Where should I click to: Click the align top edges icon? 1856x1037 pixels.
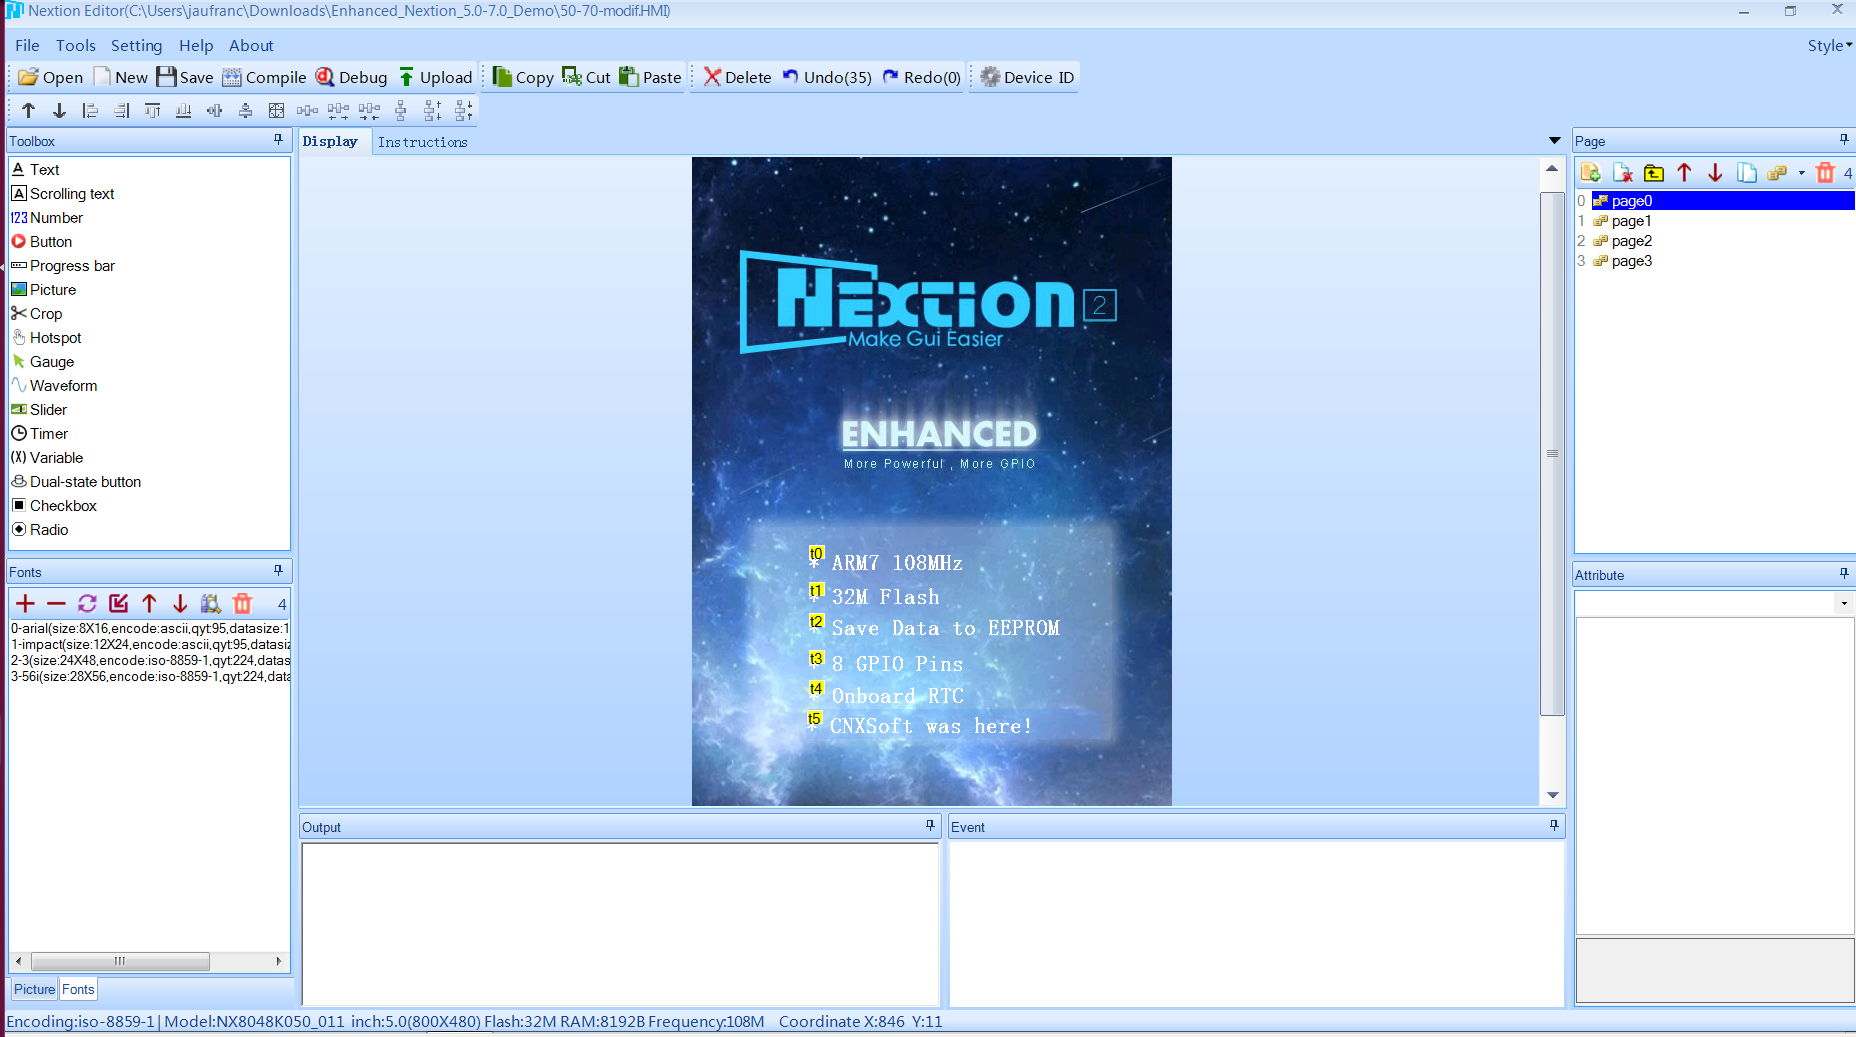pos(152,111)
